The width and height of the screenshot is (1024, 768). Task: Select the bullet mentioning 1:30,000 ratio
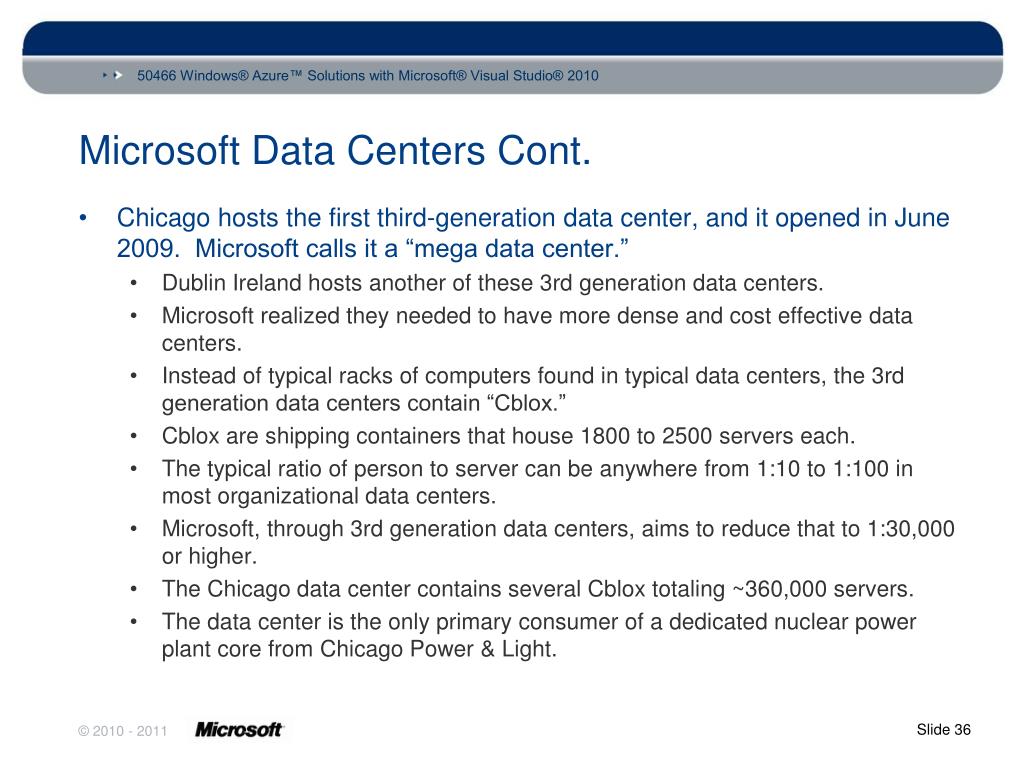point(558,542)
